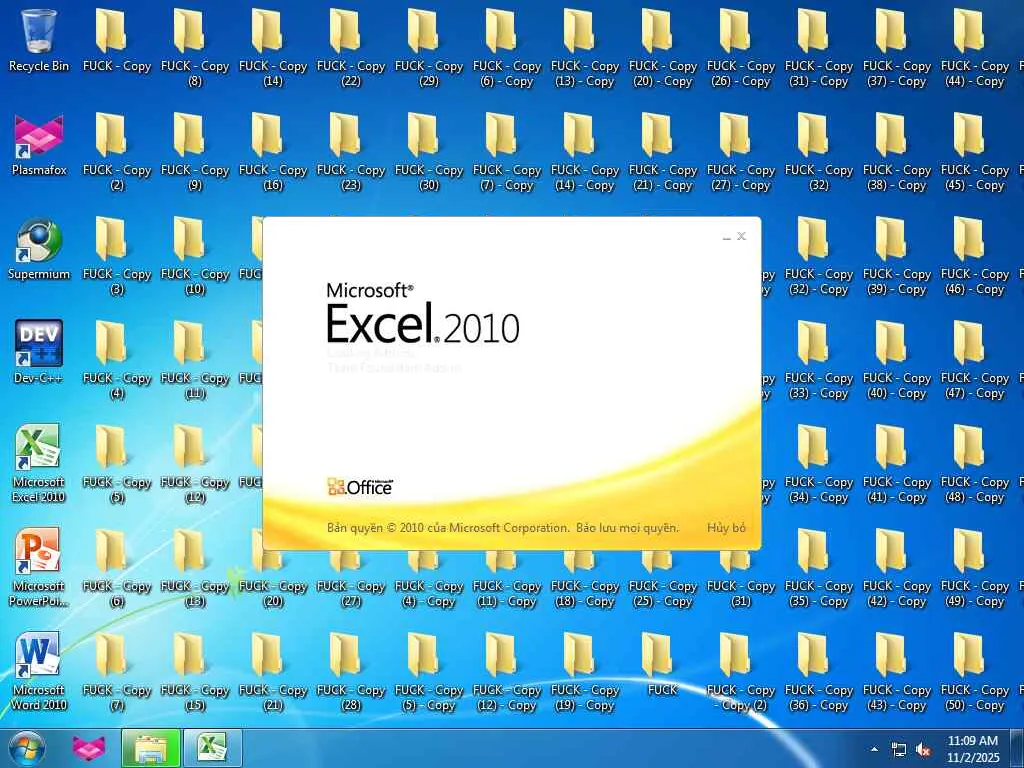Select the folder 'FUCK - Copy (11) - Copy'
1024x768 pixels.
507,578
